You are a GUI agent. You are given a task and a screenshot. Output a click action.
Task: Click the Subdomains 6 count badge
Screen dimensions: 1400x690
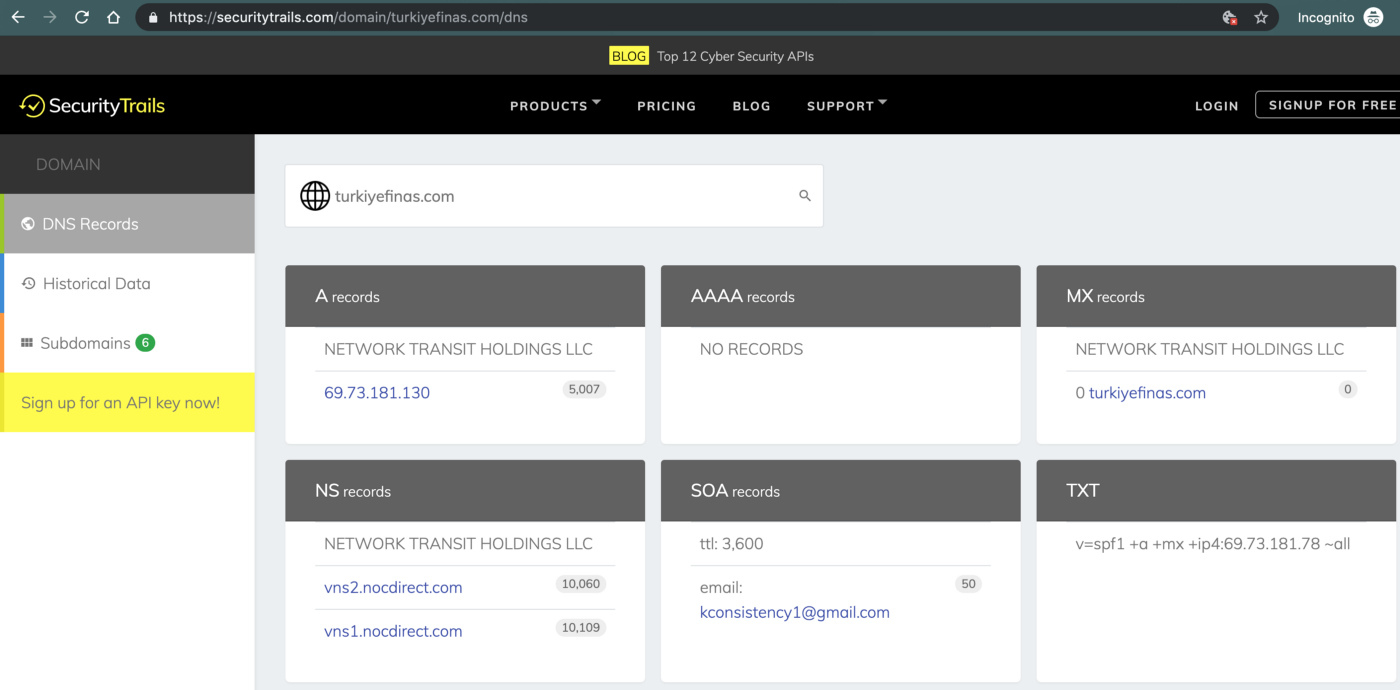(145, 343)
